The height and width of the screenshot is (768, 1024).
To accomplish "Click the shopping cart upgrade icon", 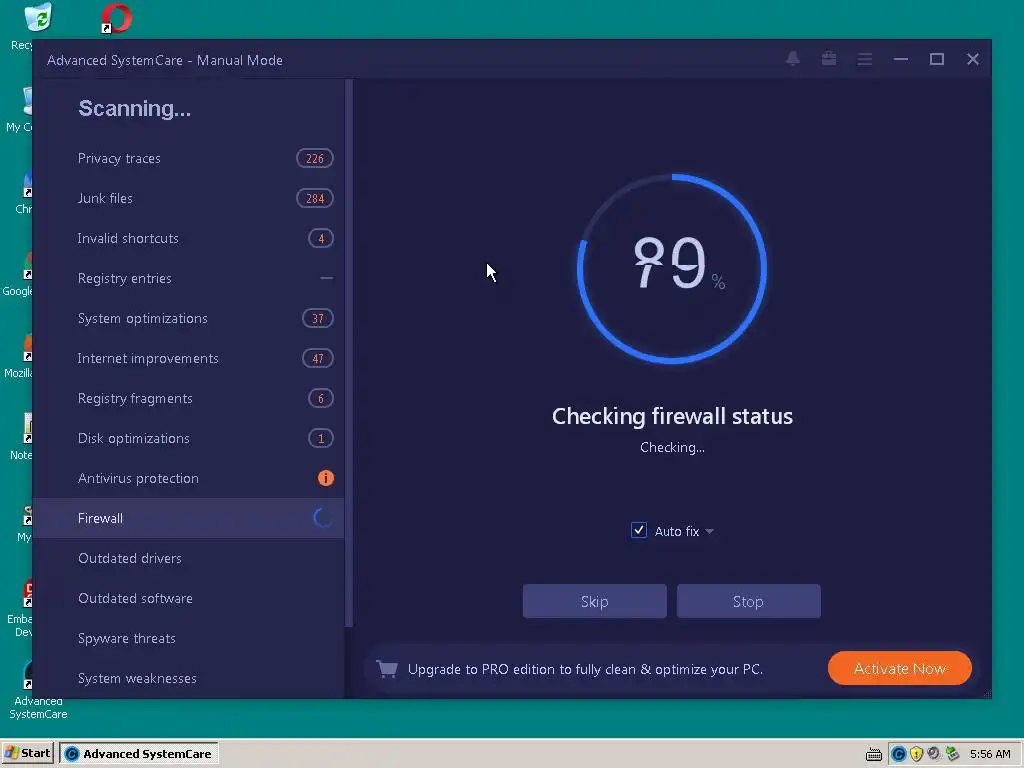I will click(x=387, y=669).
